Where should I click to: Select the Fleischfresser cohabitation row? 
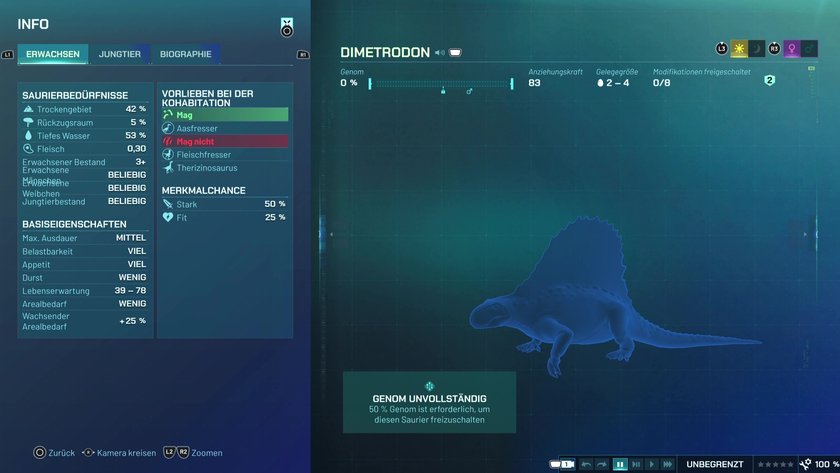coord(225,154)
